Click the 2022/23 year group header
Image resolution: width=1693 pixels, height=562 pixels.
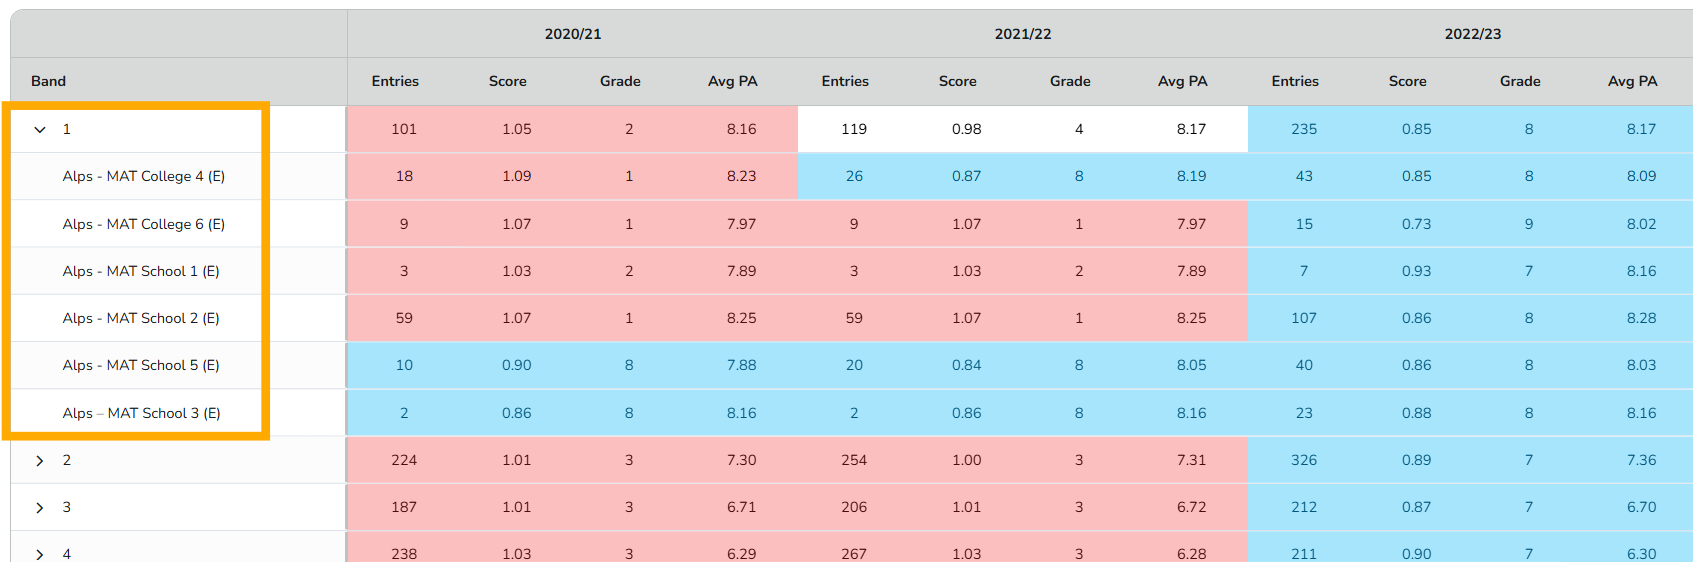pyautogui.click(x=1473, y=34)
